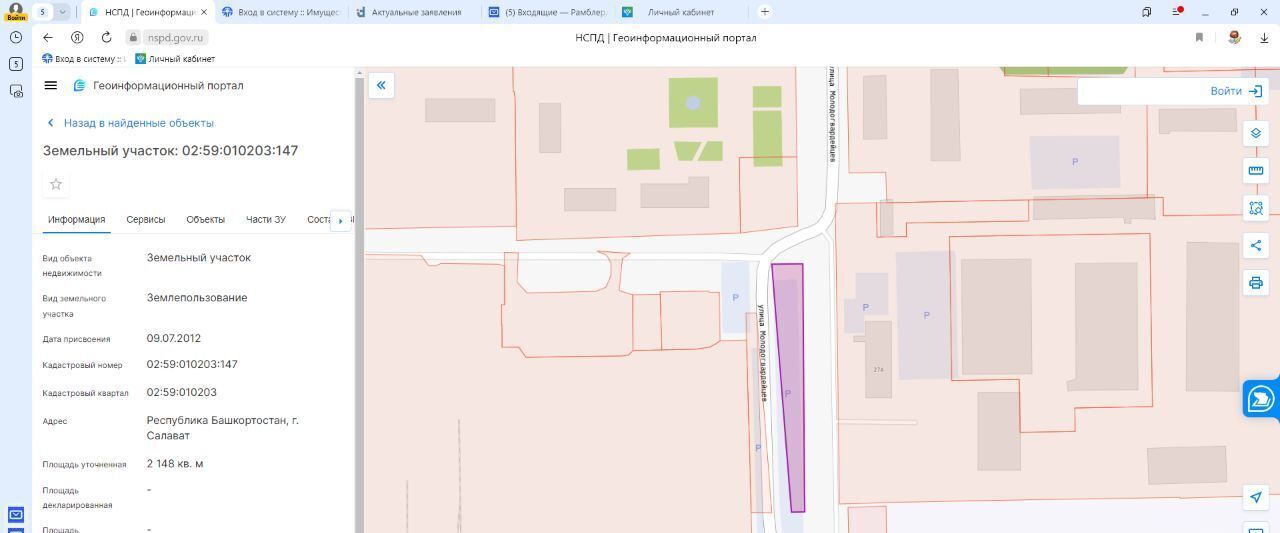1280x533 pixels.
Task: Click the side panel vertical scrollbar
Action: tap(358, 300)
